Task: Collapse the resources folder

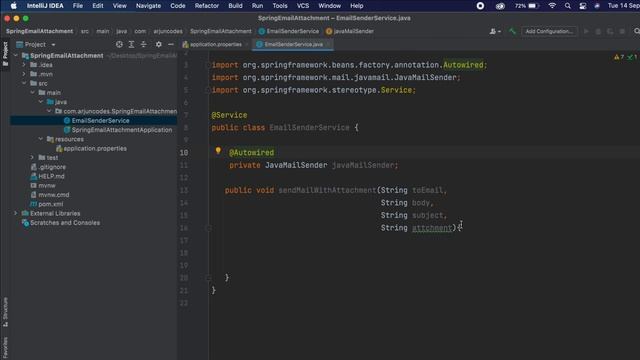Action: [40, 139]
